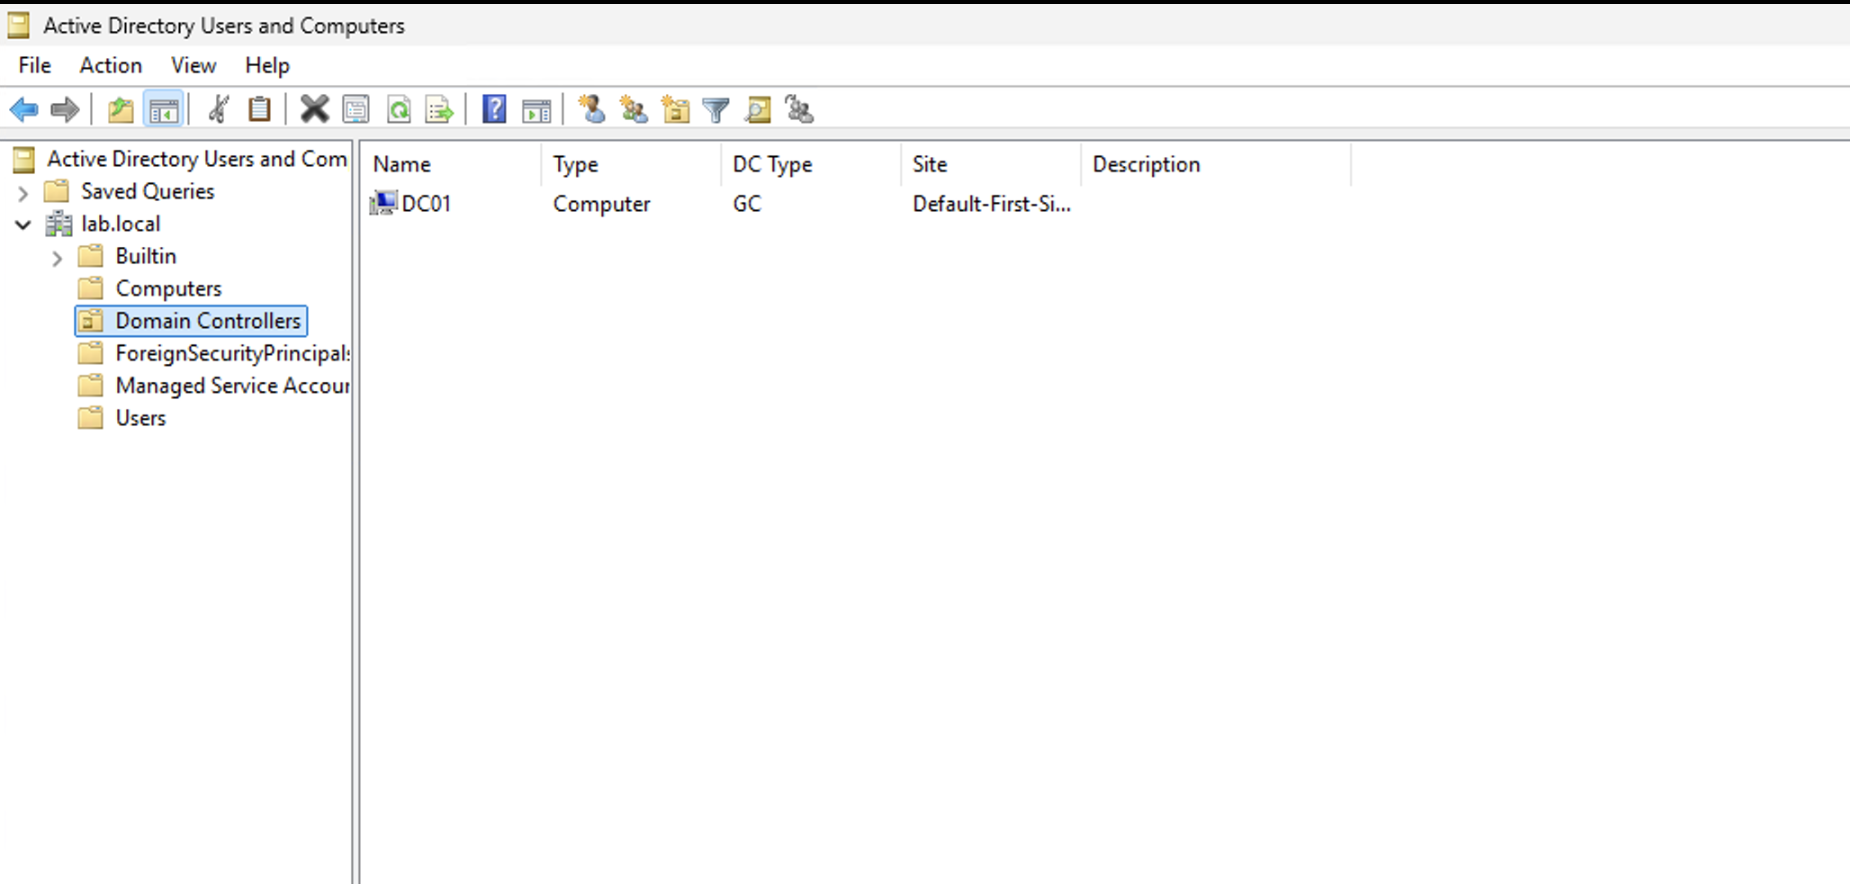Expand the Builtin container
Image resolution: width=1850 pixels, height=884 pixels.
point(57,257)
